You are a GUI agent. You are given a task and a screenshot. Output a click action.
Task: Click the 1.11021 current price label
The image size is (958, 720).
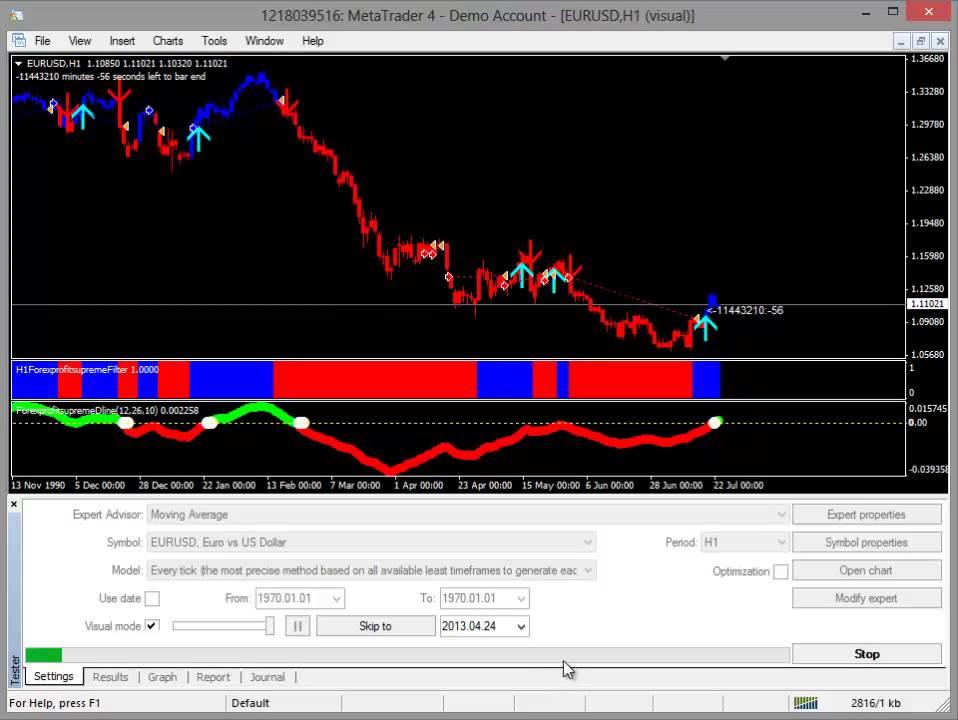coord(927,304)
